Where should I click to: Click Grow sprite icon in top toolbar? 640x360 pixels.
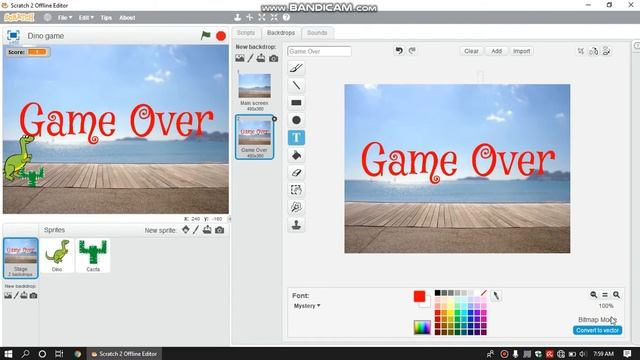coord(262,17)
